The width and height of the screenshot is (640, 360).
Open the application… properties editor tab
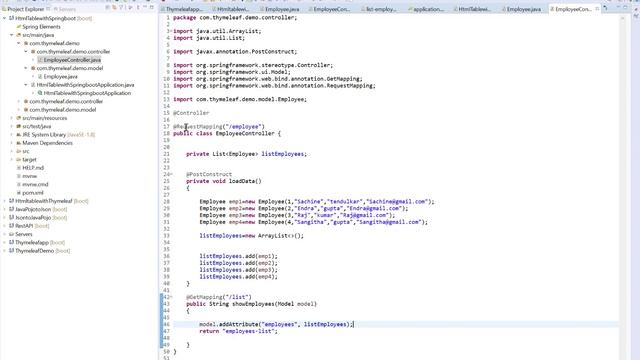click(x=425, y=9)
